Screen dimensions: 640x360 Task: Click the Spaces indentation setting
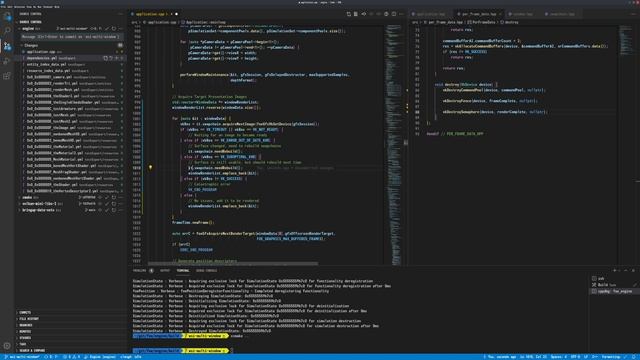558,357
